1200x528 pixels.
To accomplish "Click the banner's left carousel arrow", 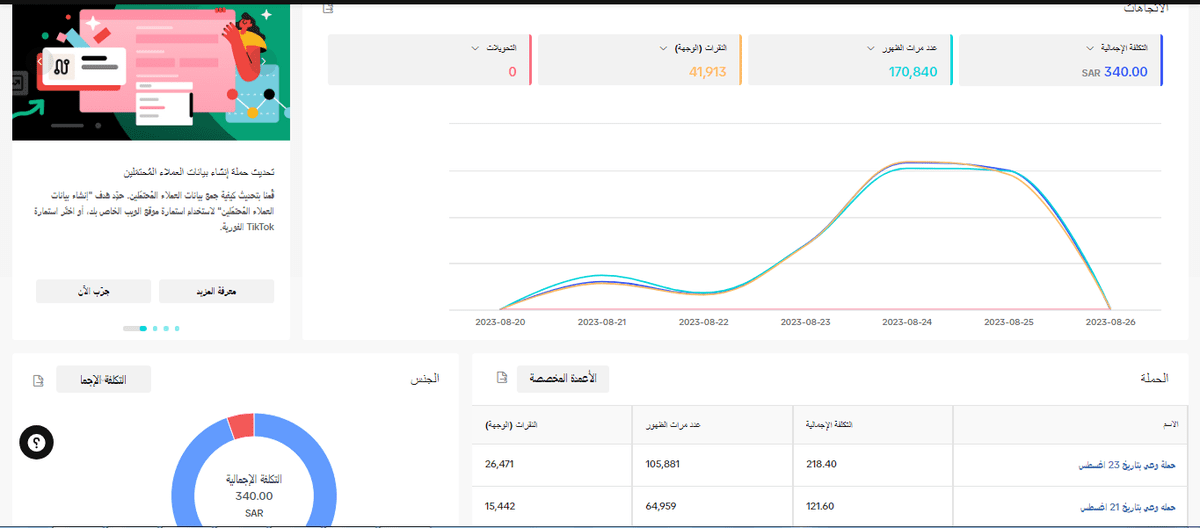I will [x=38, y=61].
